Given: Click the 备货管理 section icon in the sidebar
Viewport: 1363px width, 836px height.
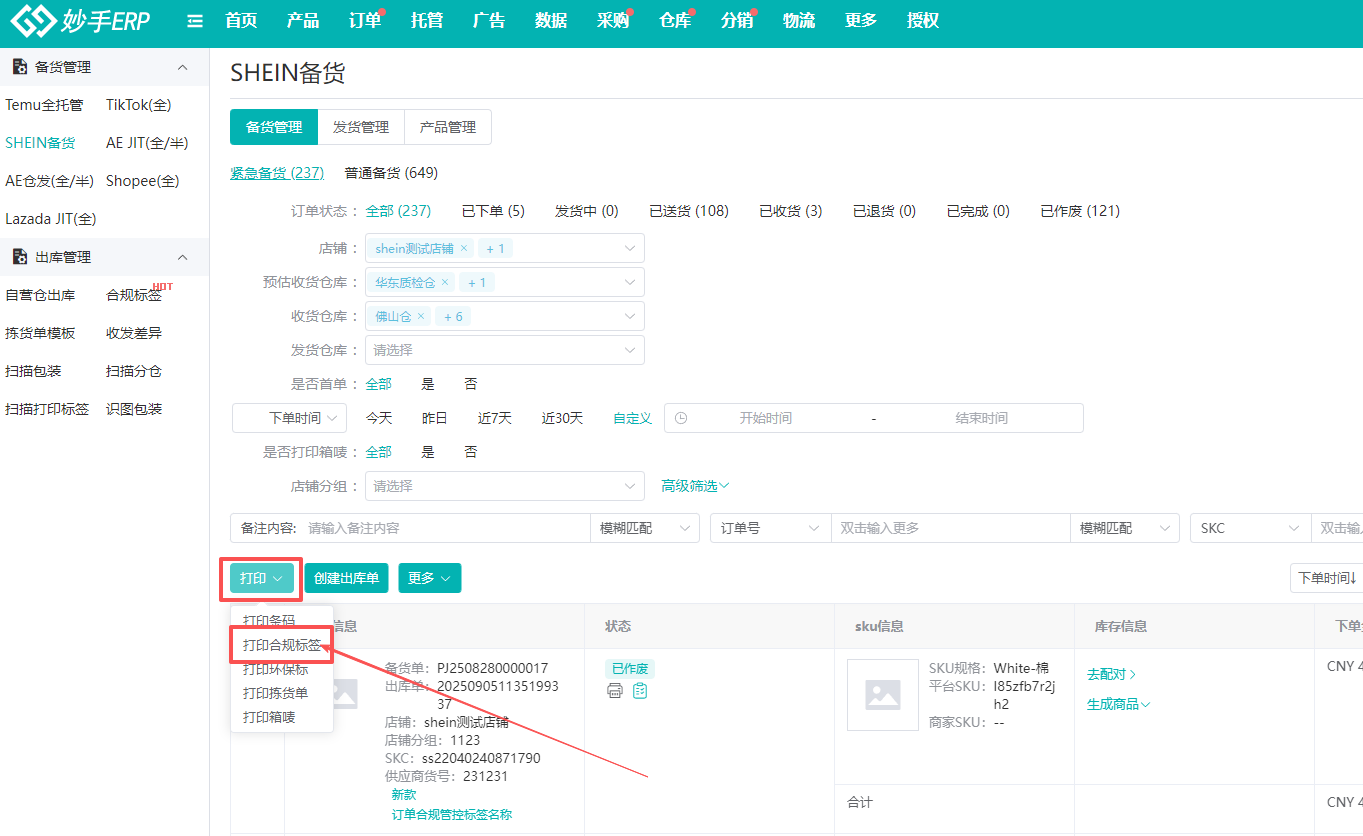Looking at the screenshot, I should pyautogui.click(x=19, y=67).
